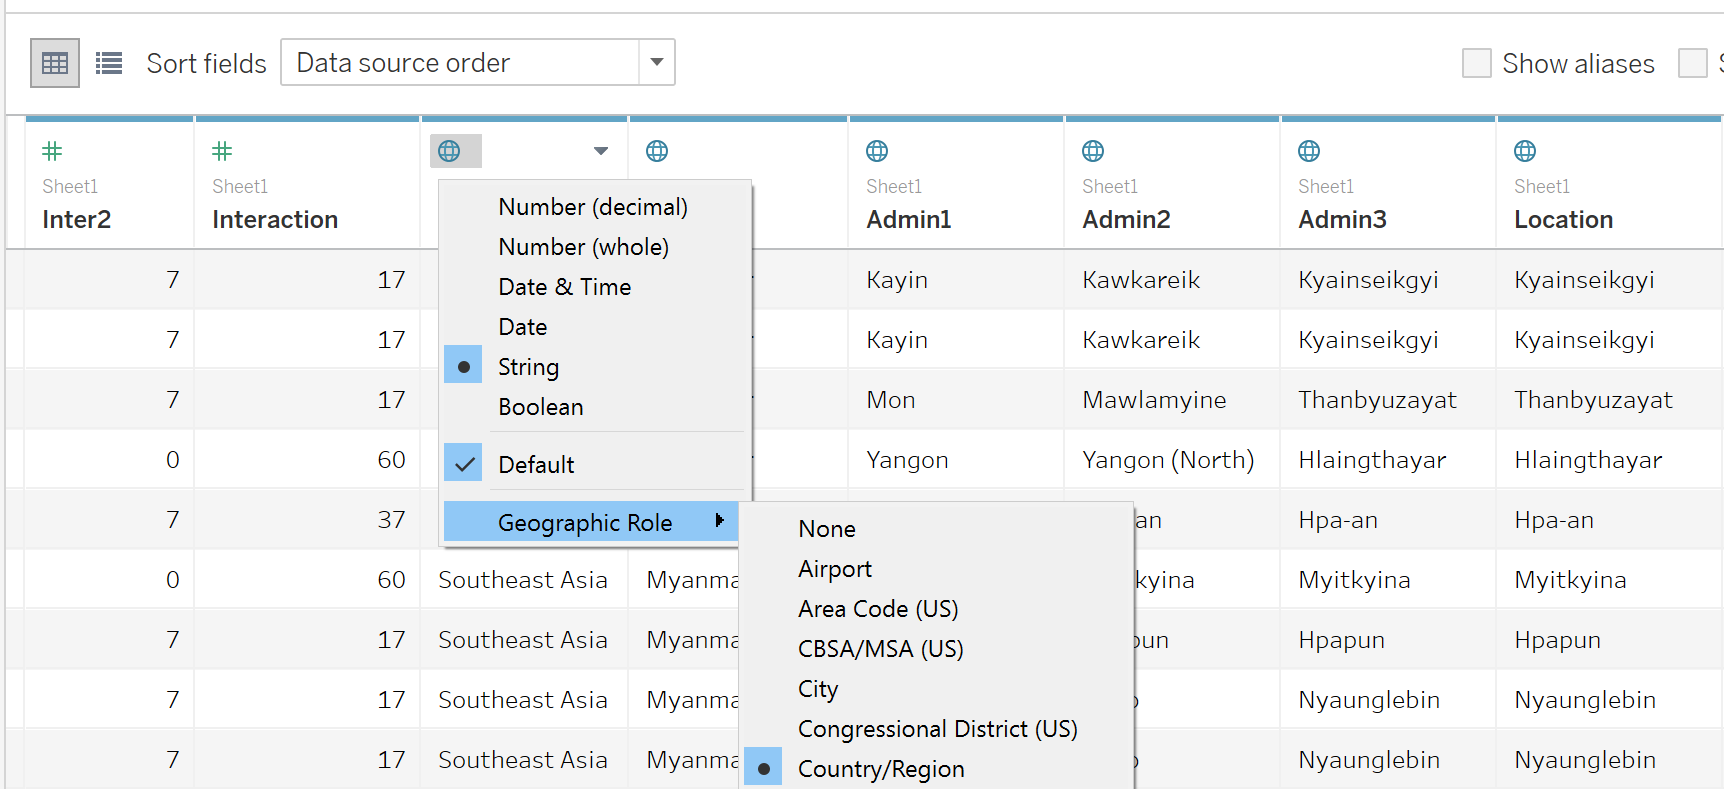The width and height of the screenshot is (1724, 789).
Task: Select the Country/Region geographic role
Action: [x=881, y=769]
